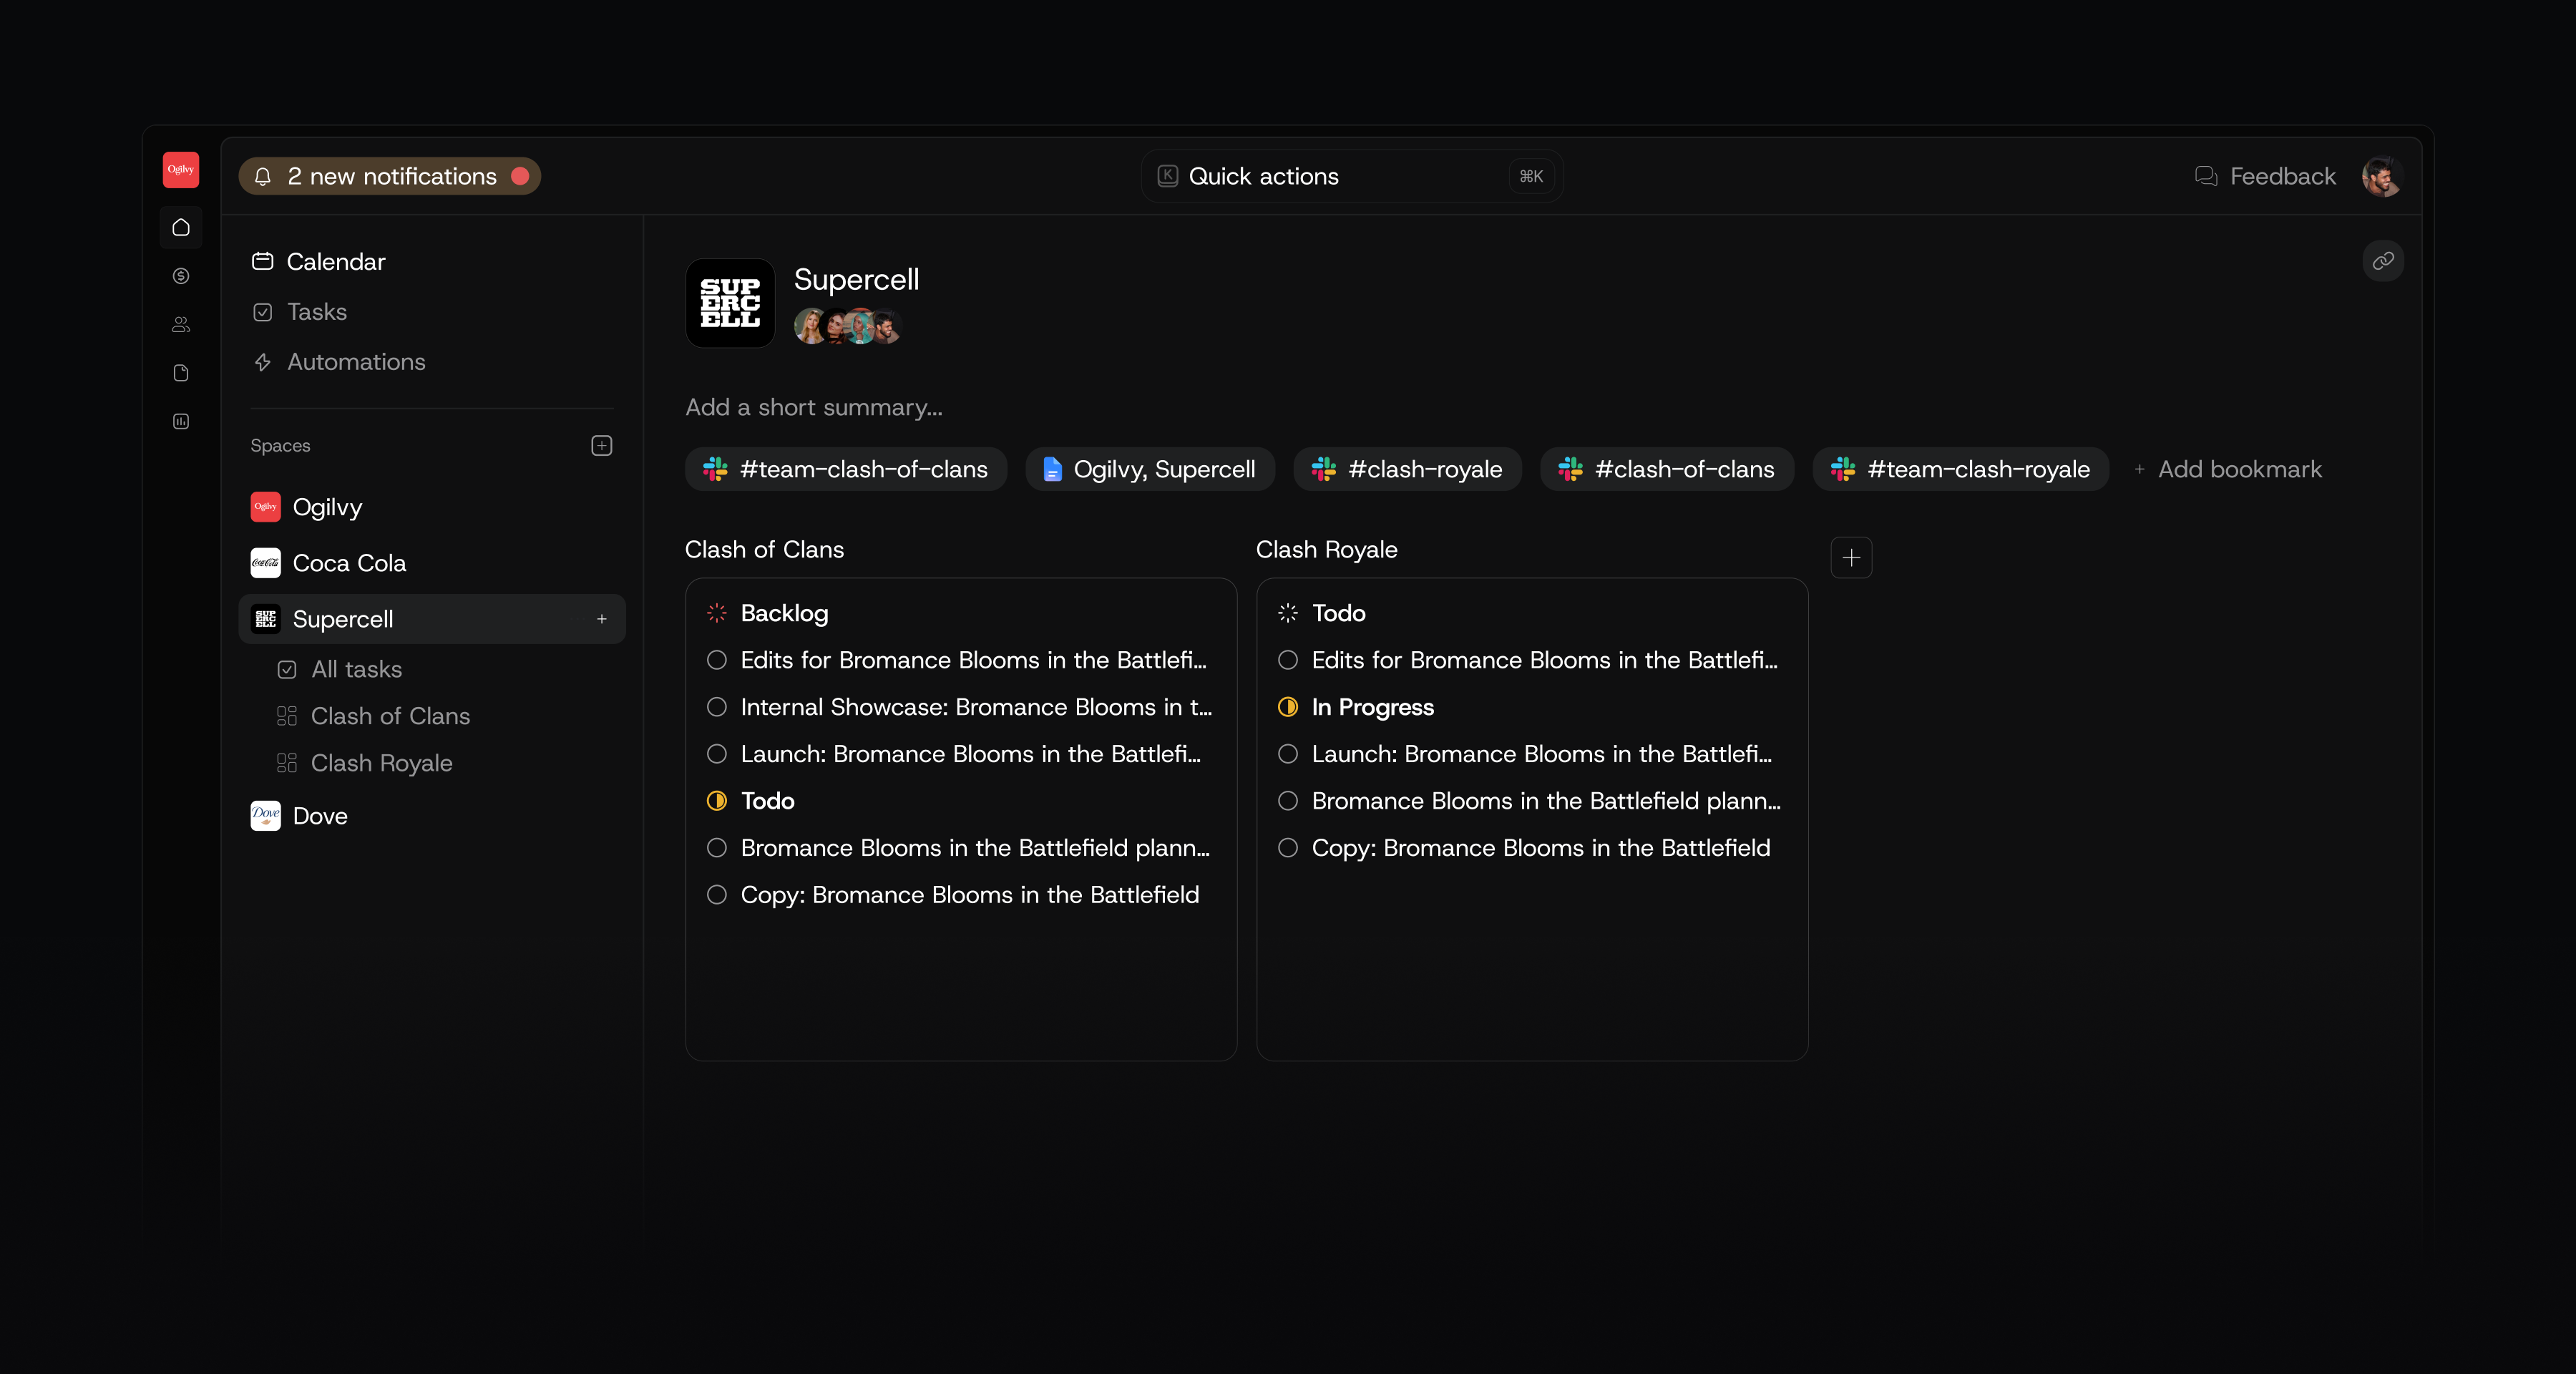Click the red notification dot
2576x1374 pixels.
[x=520, y=177]
